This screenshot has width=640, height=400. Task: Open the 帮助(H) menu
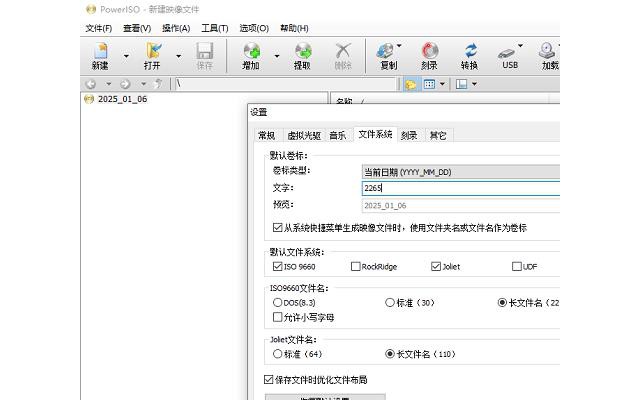coord(294,28)
